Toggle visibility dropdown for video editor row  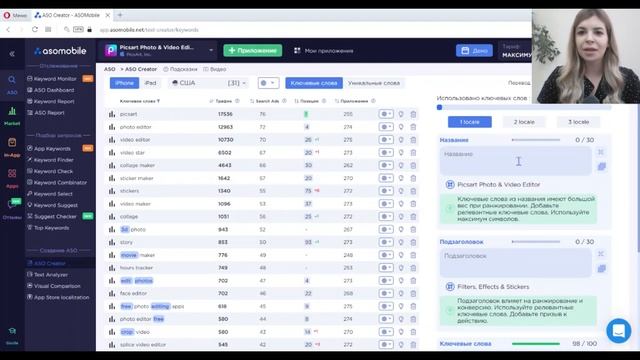click(x=386, y=140)
